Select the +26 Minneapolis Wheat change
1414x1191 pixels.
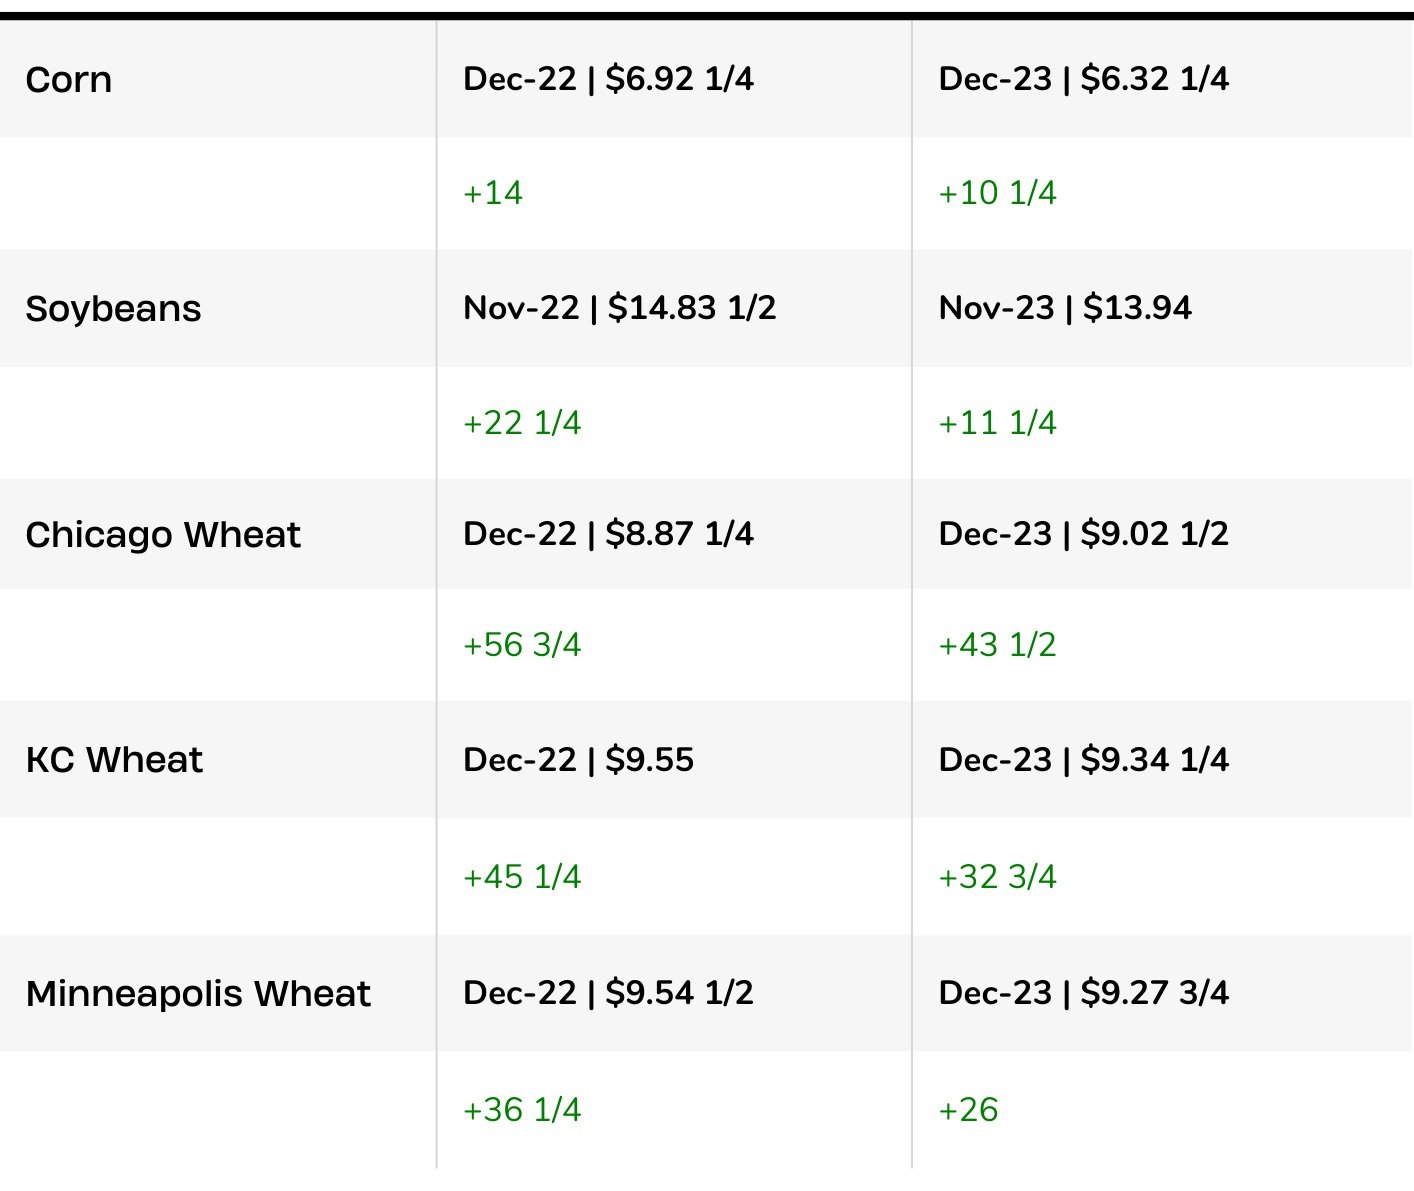coord(968,1110)
